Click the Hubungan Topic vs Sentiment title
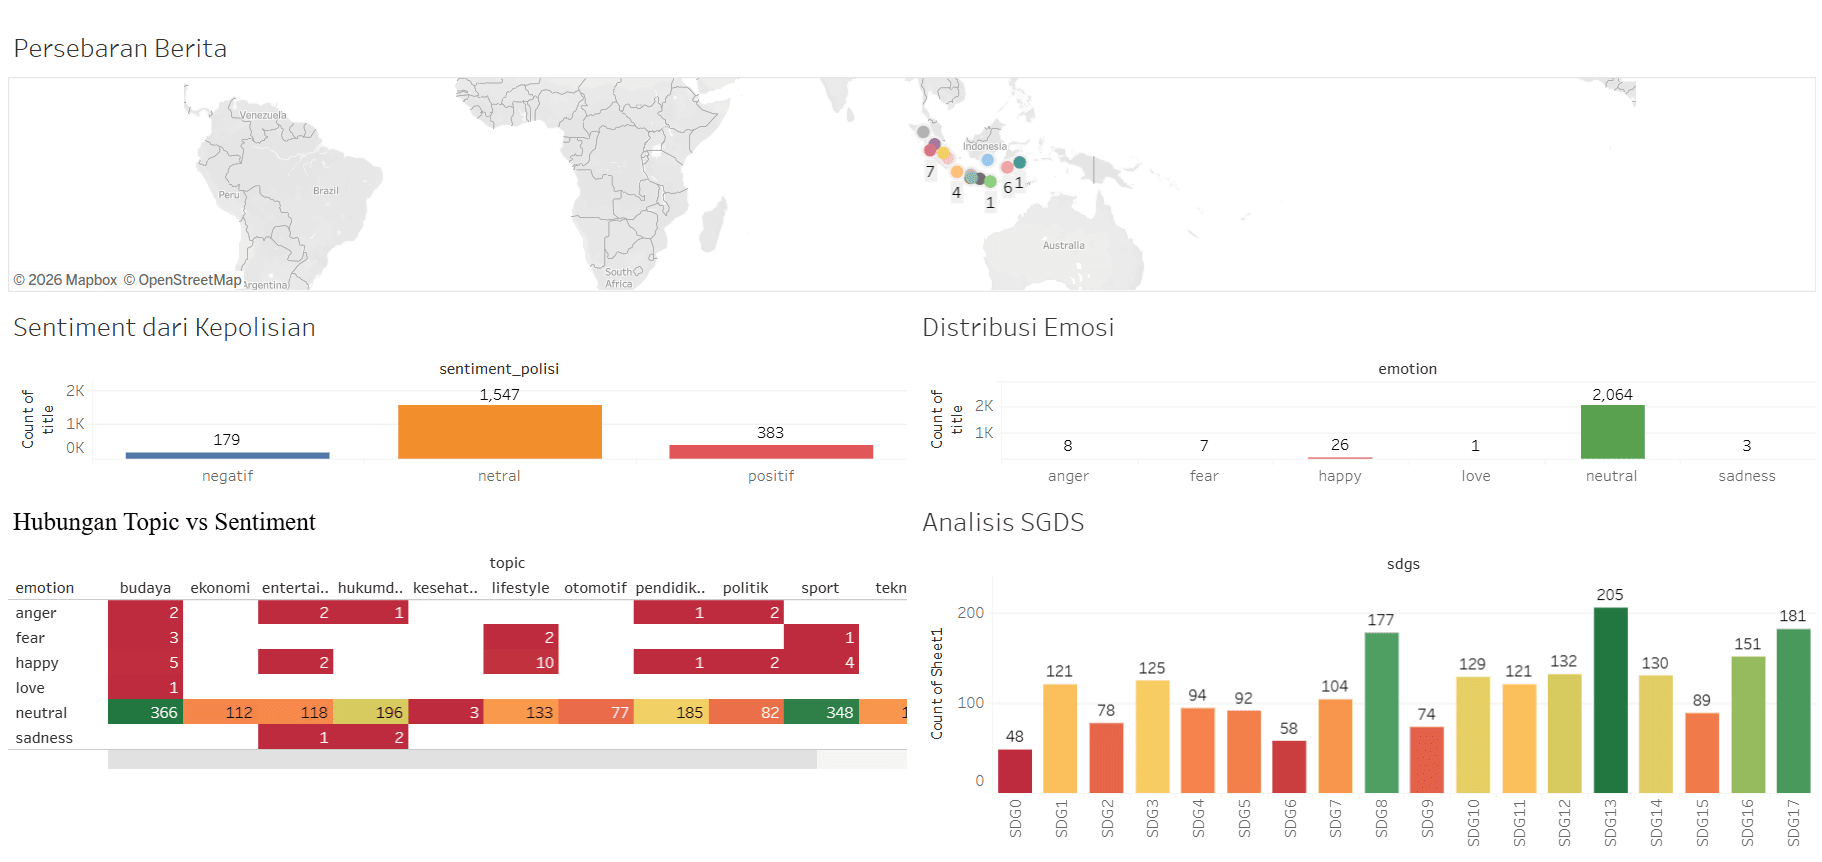This screenshot has width=1822, height=862. (164, 522)
